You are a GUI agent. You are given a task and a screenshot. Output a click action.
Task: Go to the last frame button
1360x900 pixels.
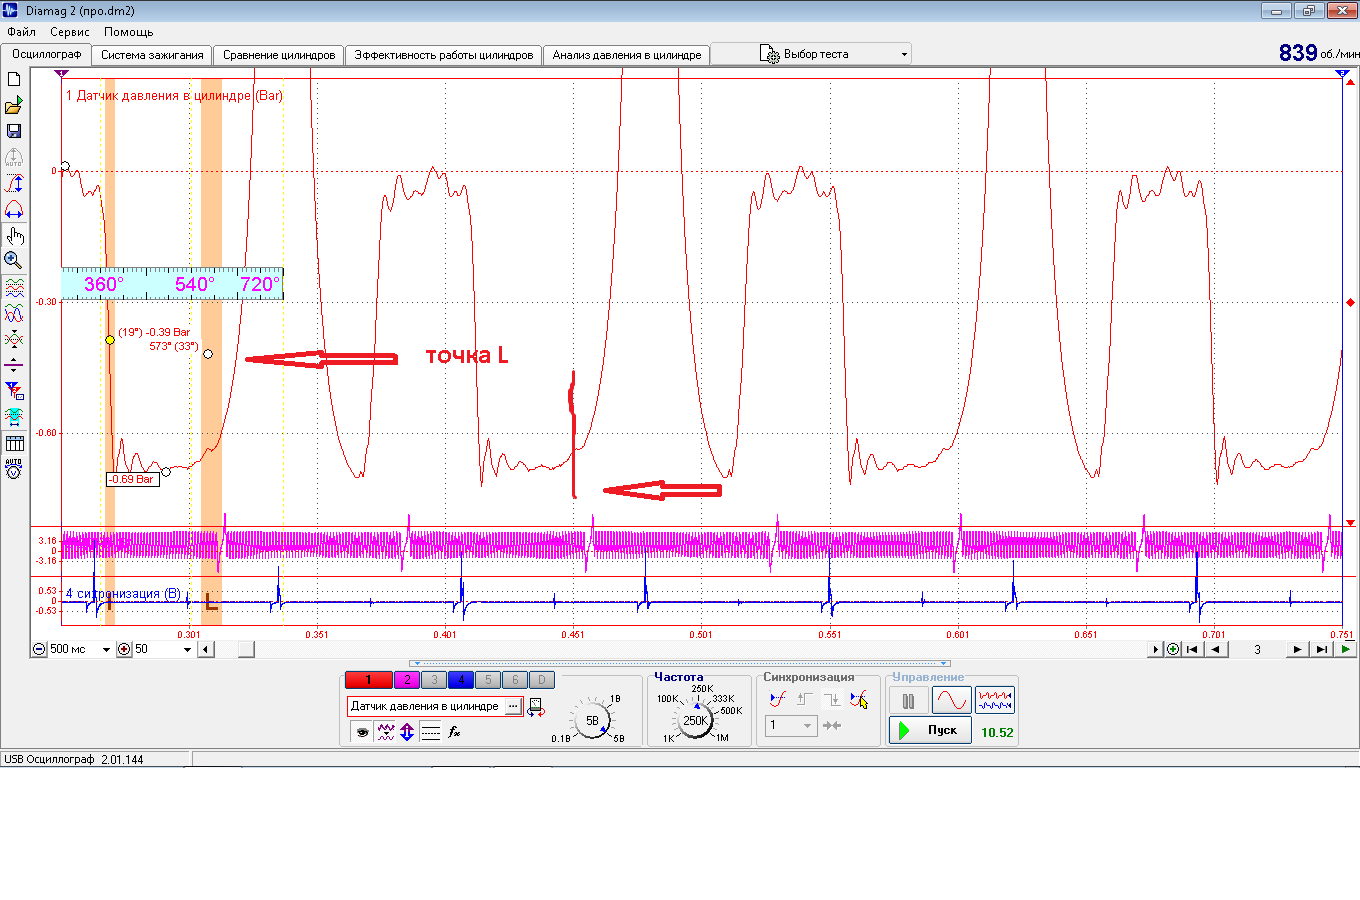point(1321,649)
